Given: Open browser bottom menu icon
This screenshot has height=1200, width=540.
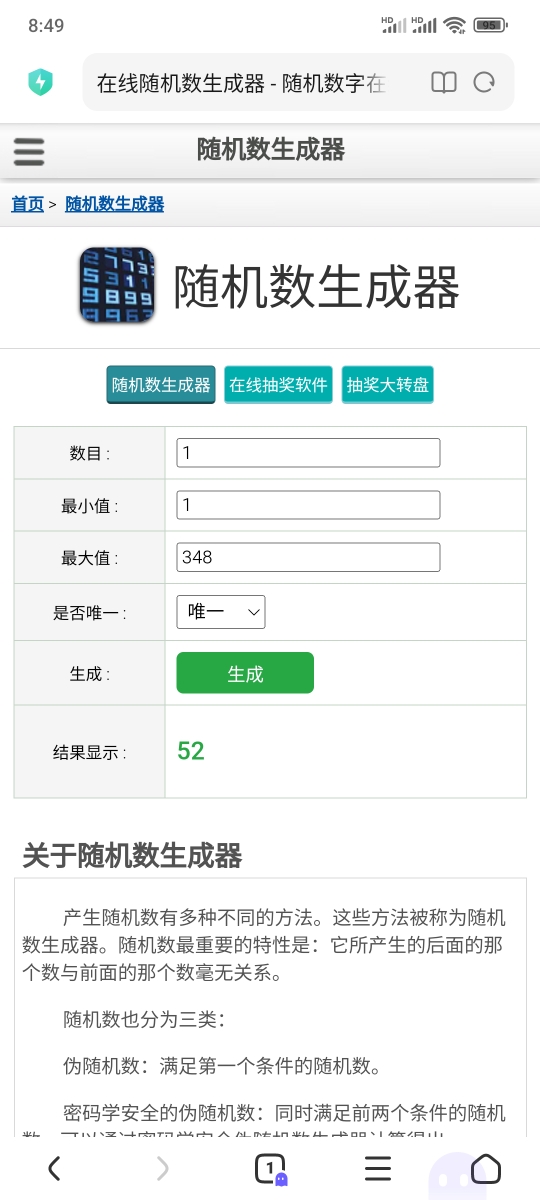Looking at the screenshot, I should [378, 1168].
